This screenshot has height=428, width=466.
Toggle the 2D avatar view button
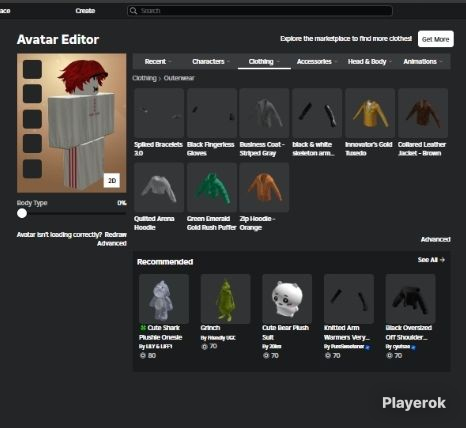[112, 180]
